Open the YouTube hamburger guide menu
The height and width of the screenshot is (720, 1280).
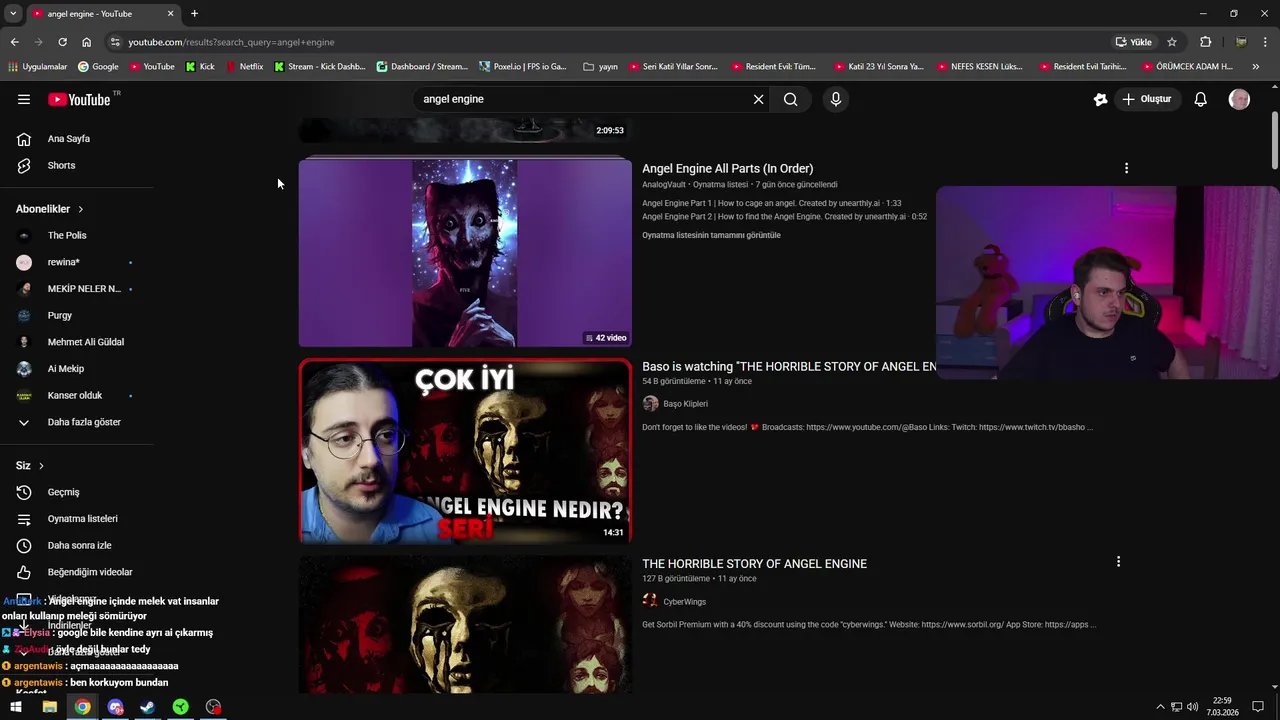[24, 99]
